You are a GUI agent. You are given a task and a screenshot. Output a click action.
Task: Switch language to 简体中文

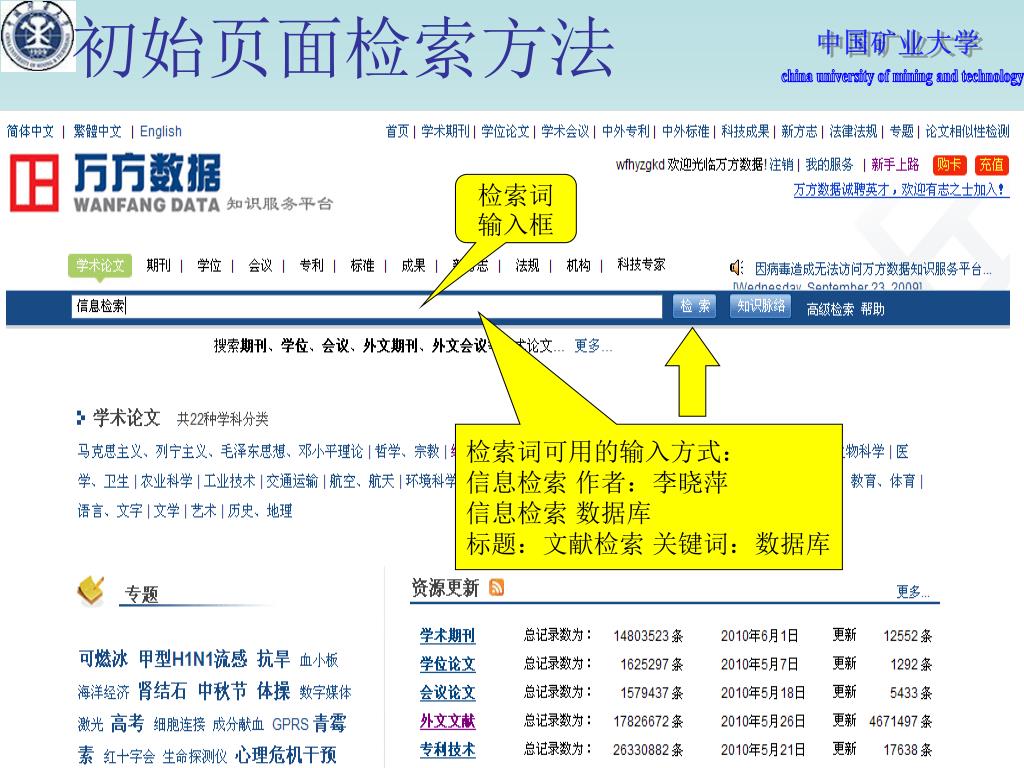pos(30,131)
